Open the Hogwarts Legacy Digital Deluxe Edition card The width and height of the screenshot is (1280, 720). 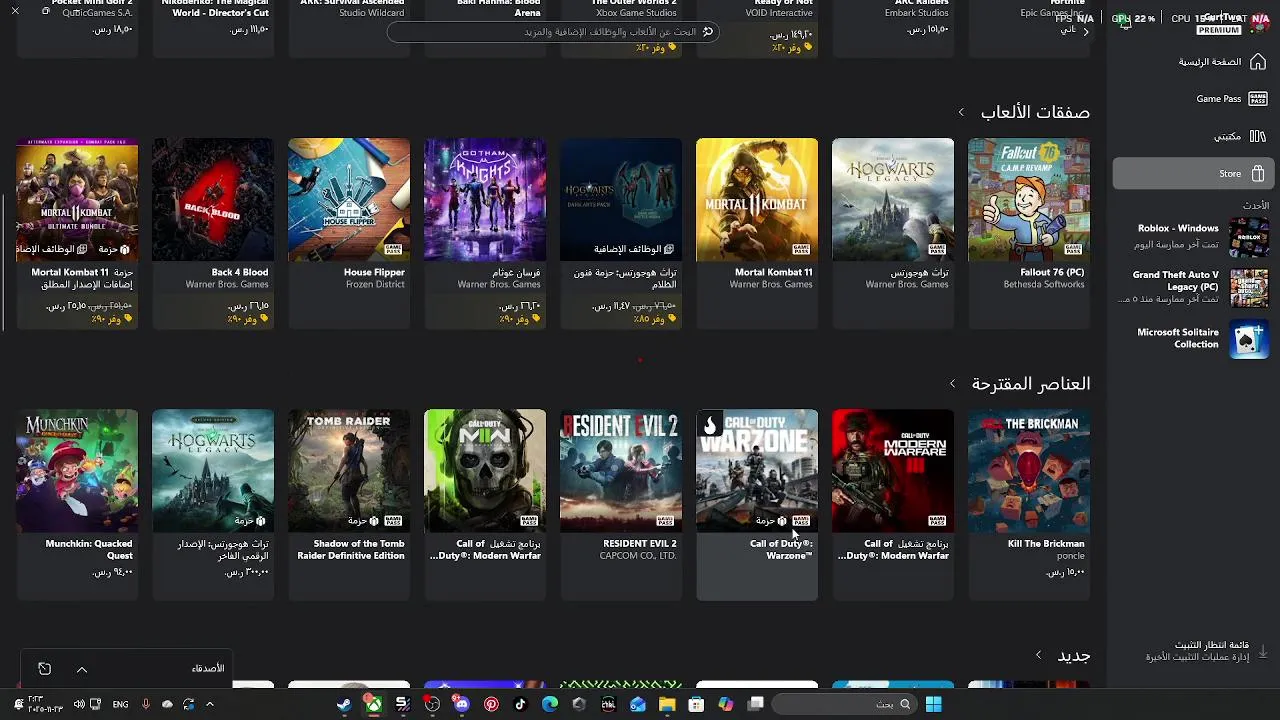click(x=213, y=505)
